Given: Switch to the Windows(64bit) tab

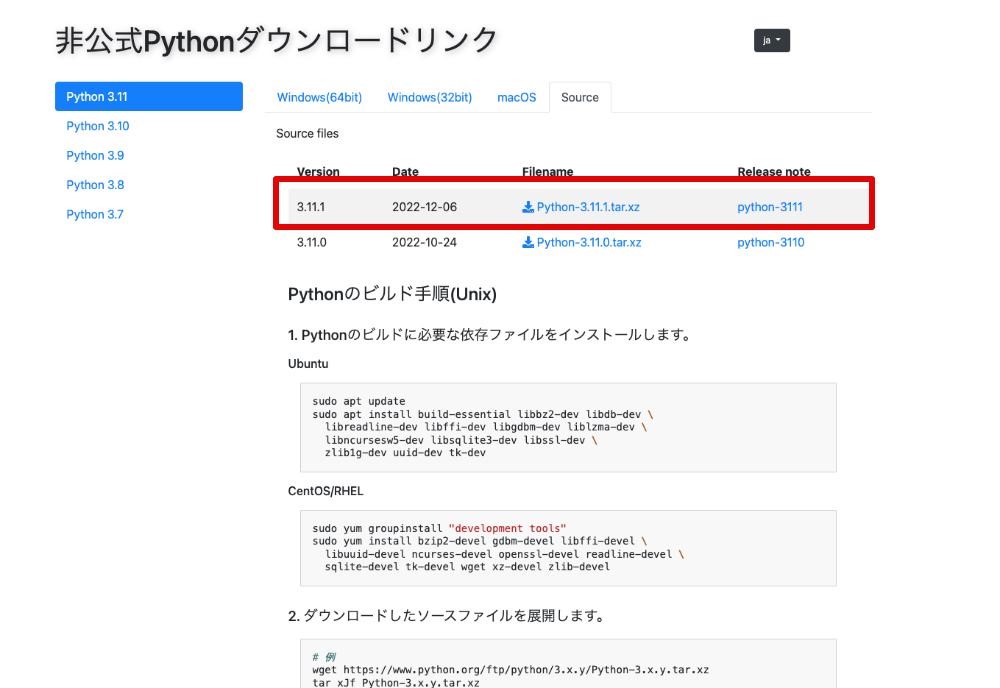Looking at the screenshot, I should (319, 98).
